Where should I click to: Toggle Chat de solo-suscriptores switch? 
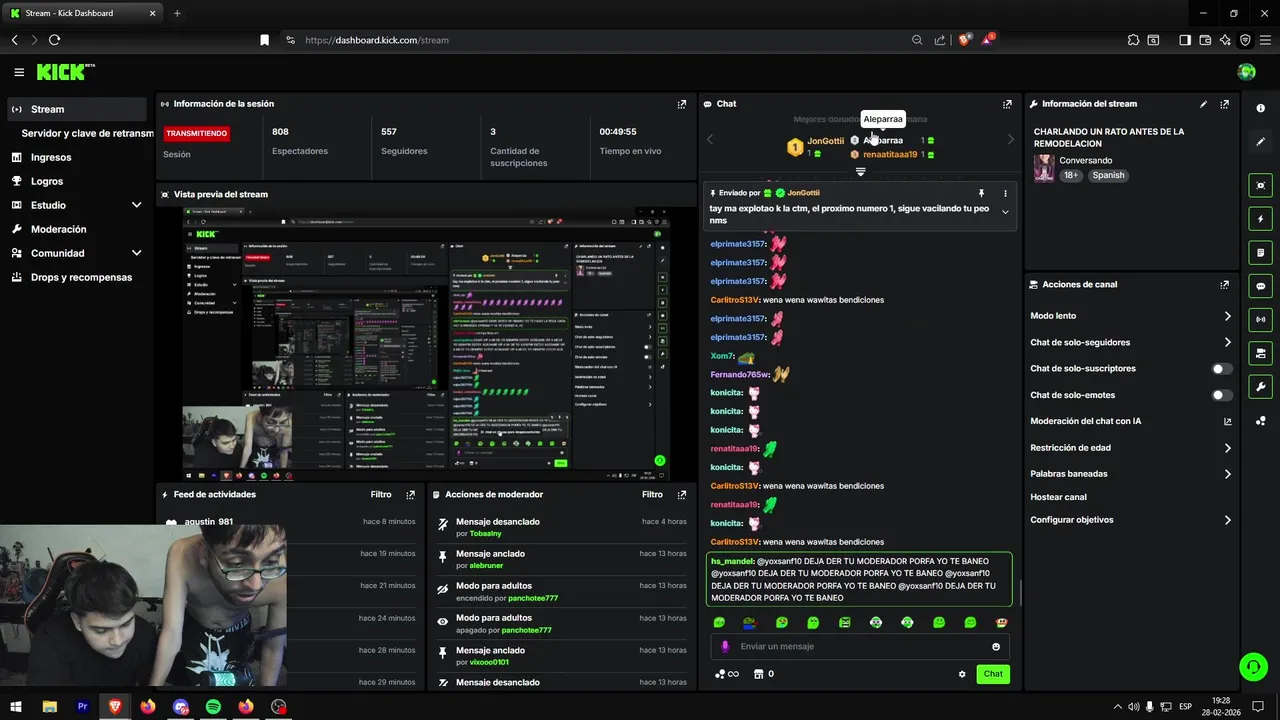point(1222,369)
